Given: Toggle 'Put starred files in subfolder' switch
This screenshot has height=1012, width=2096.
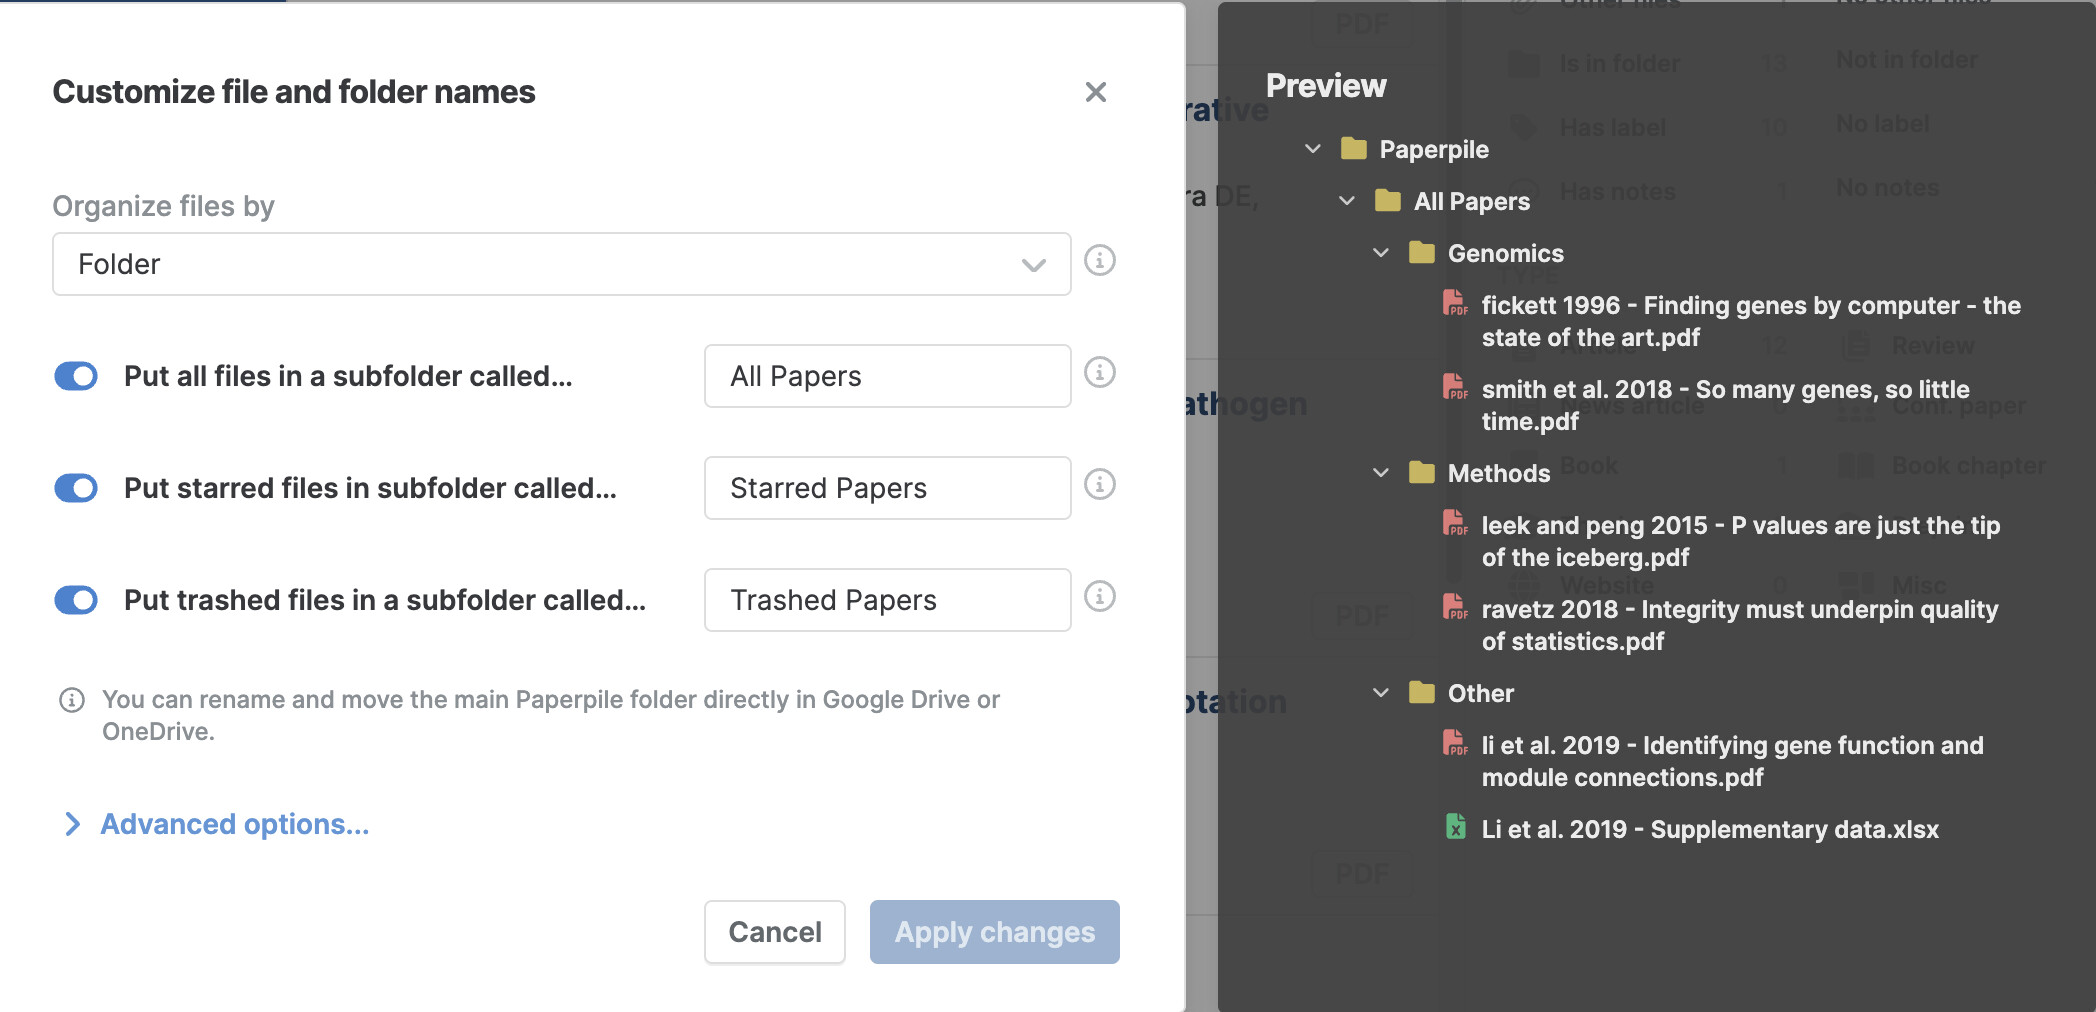Looking at the screenshot, I should click(x=76, y=488).
